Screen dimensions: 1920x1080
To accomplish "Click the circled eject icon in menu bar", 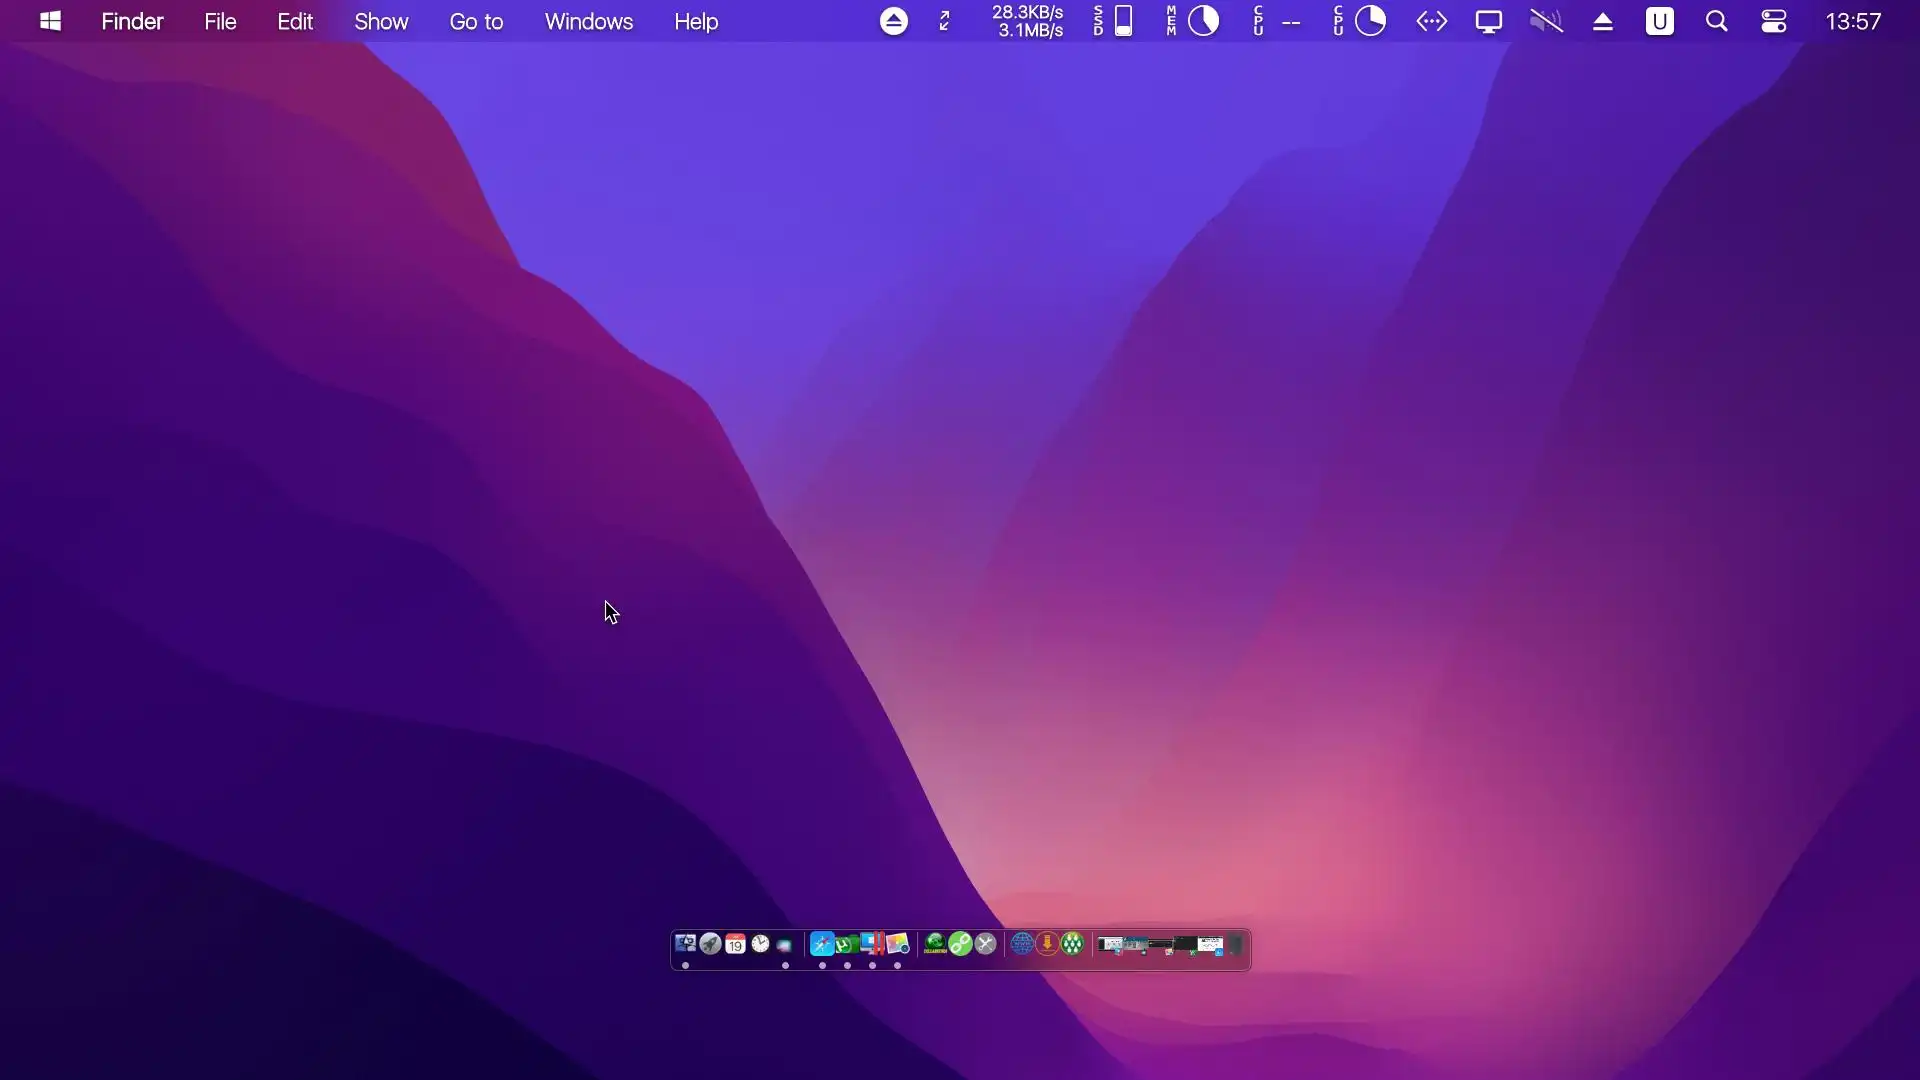I will (x=893, y=21).
